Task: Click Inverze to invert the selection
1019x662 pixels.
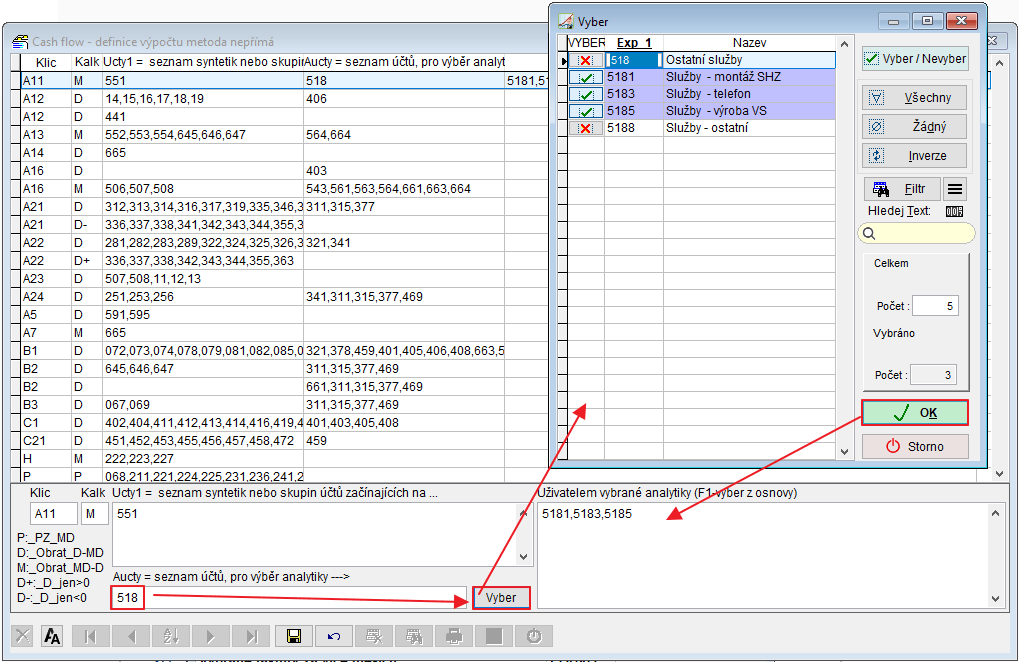Action: pos(915,156)
